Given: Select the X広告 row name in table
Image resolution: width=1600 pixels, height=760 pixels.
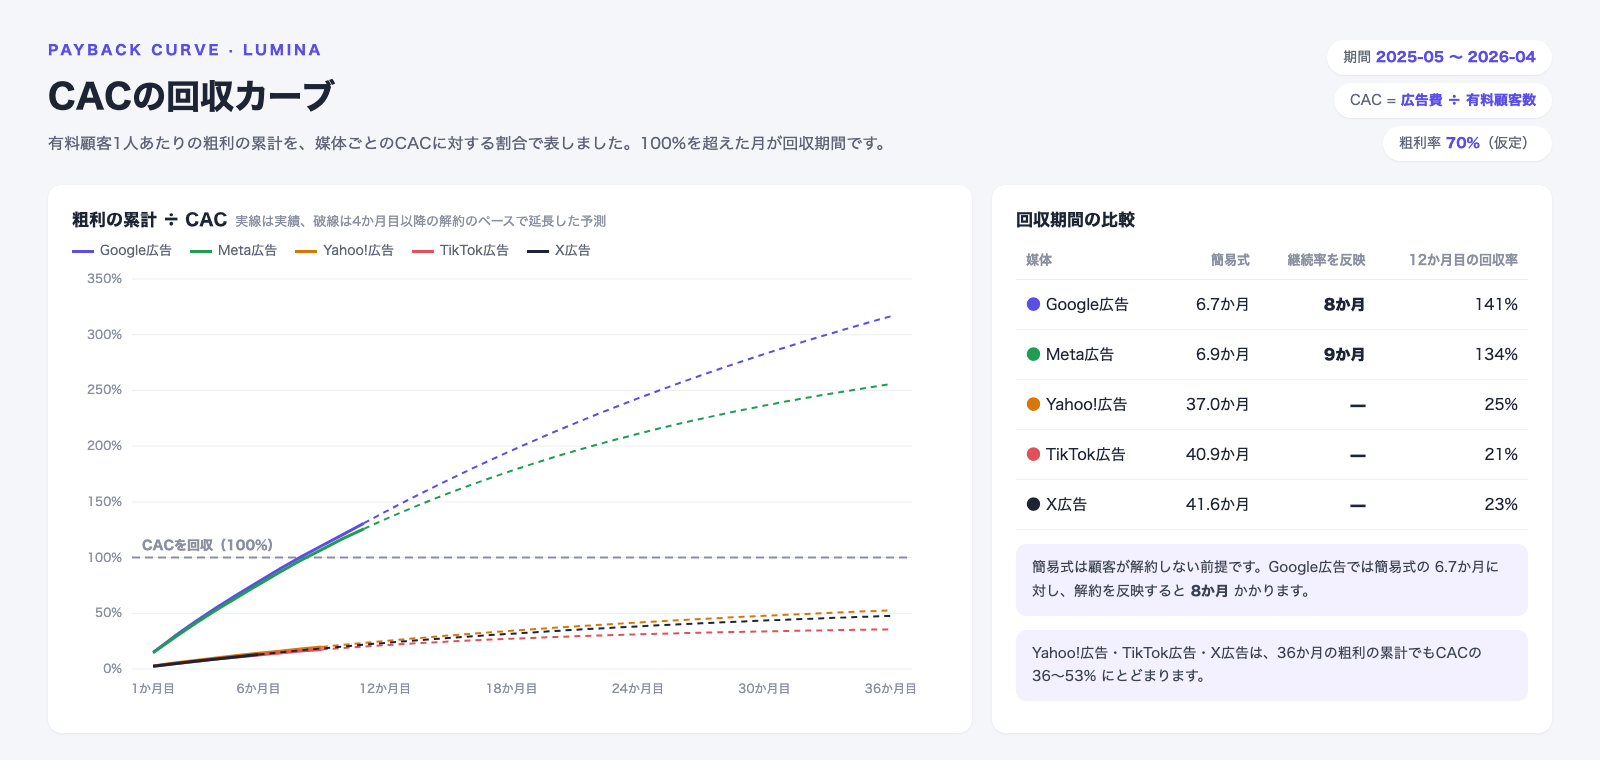Looking at the screenshot, I should [x=1057, y=504].
